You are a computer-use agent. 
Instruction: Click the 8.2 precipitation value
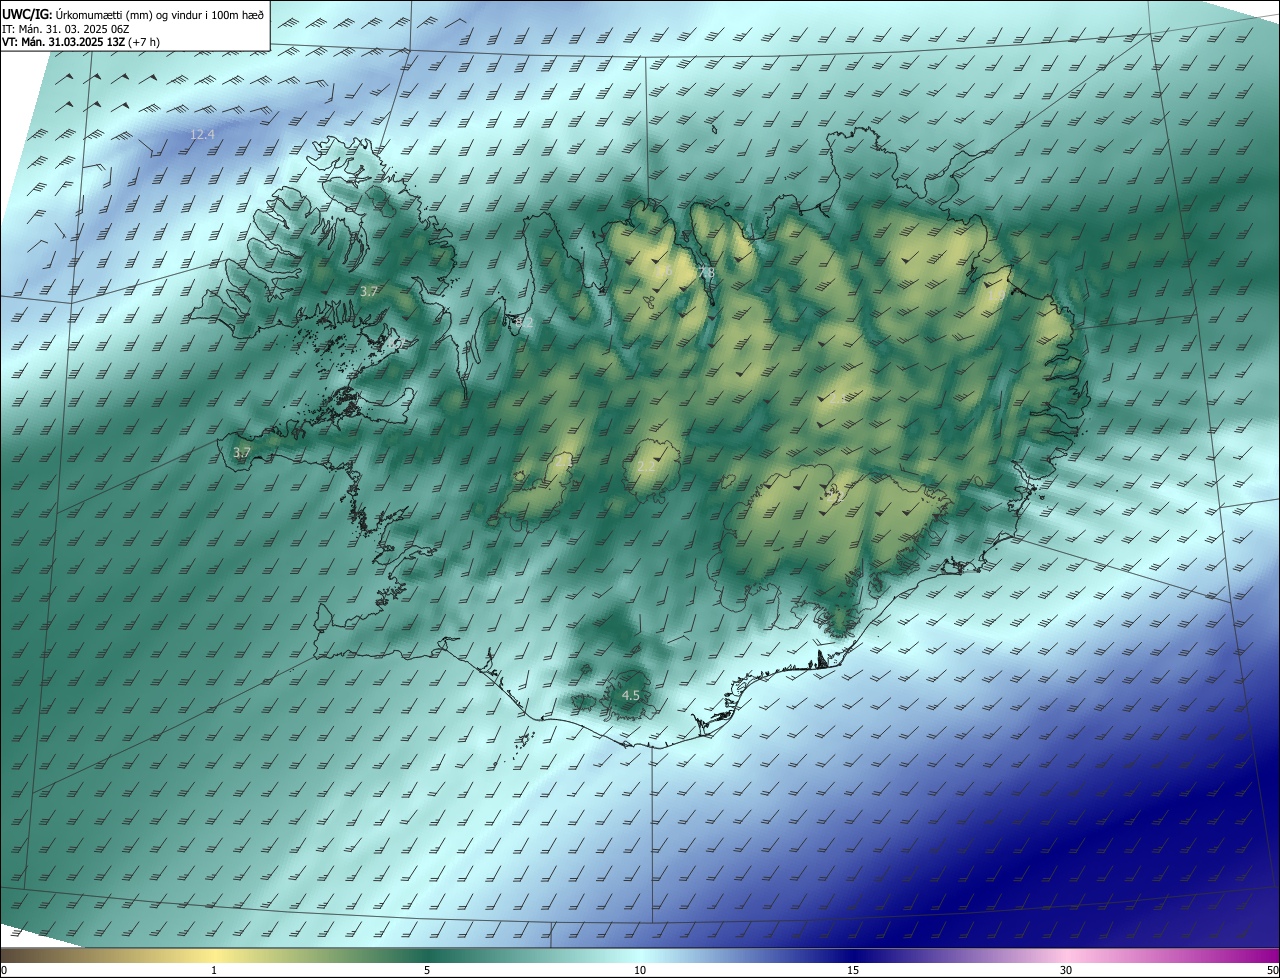524,322
